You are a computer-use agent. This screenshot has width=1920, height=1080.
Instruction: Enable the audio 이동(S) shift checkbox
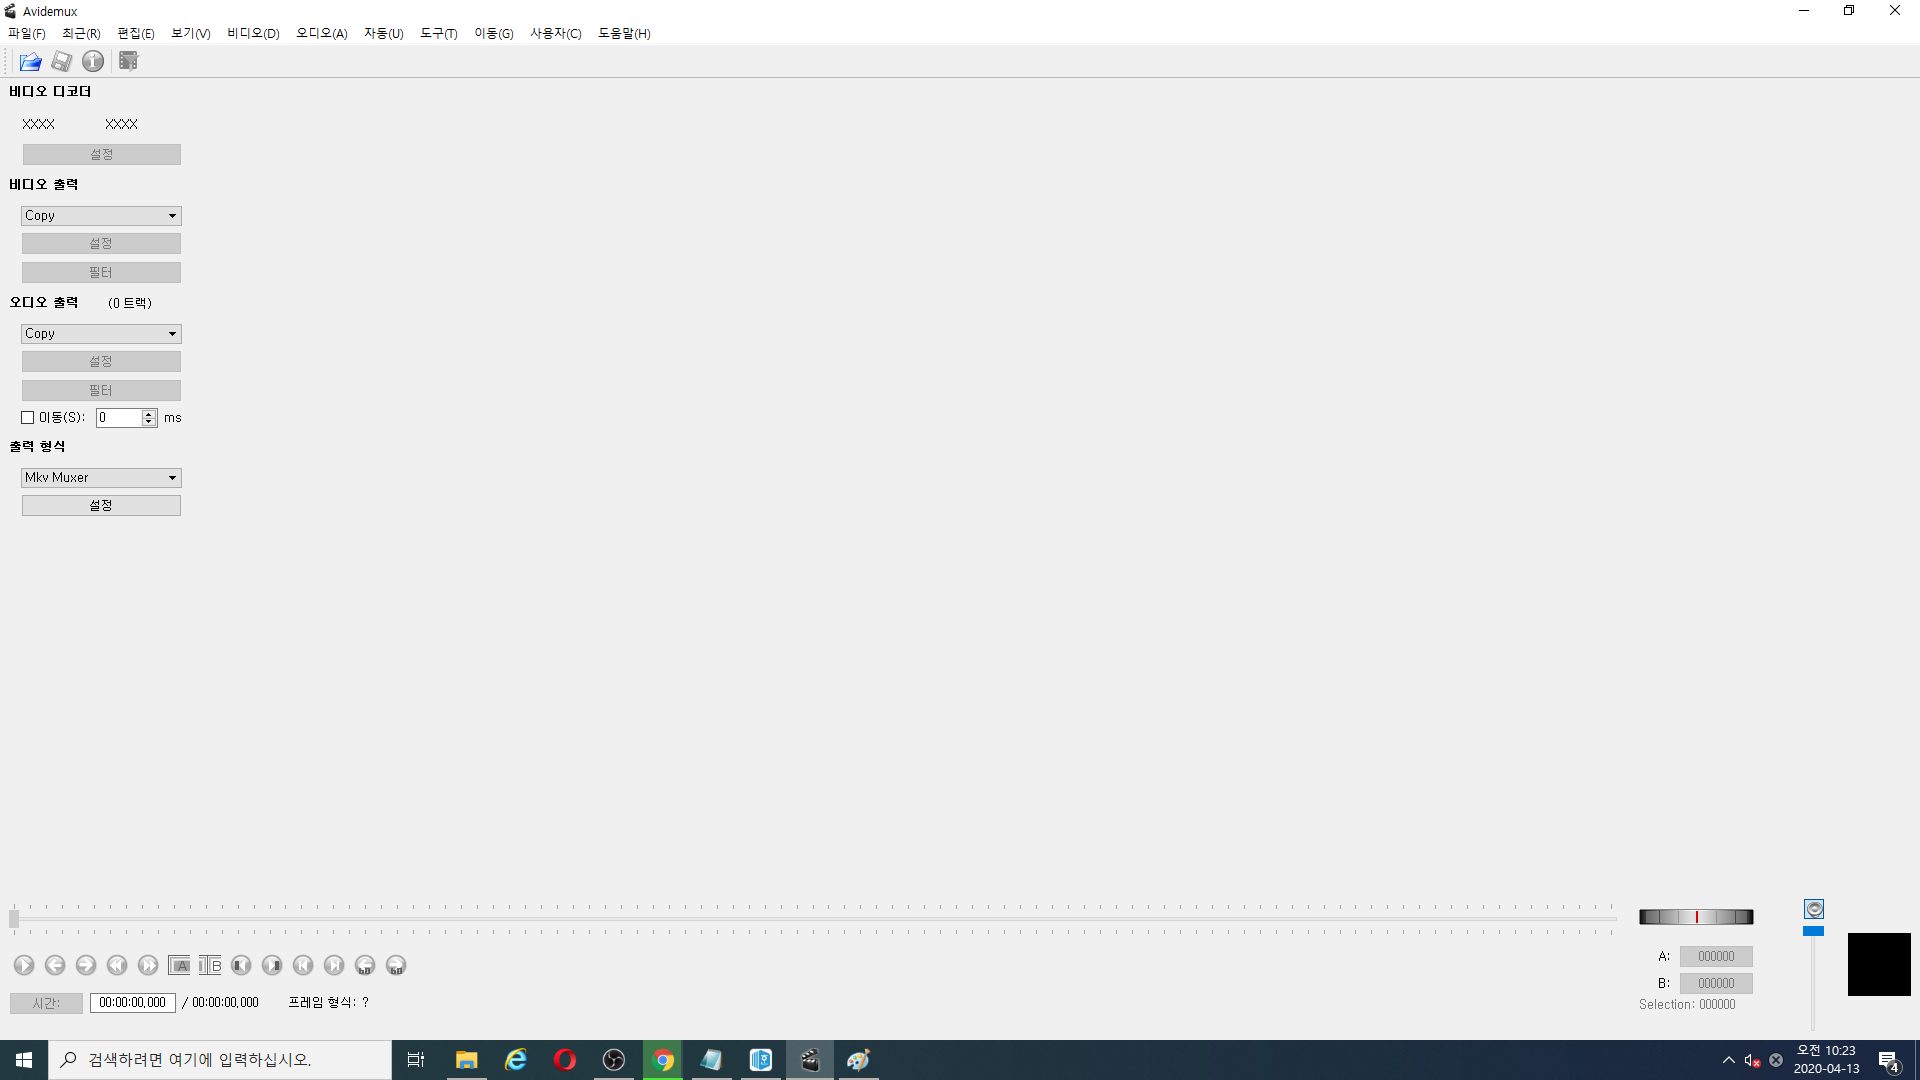click(x=28, y=418)
